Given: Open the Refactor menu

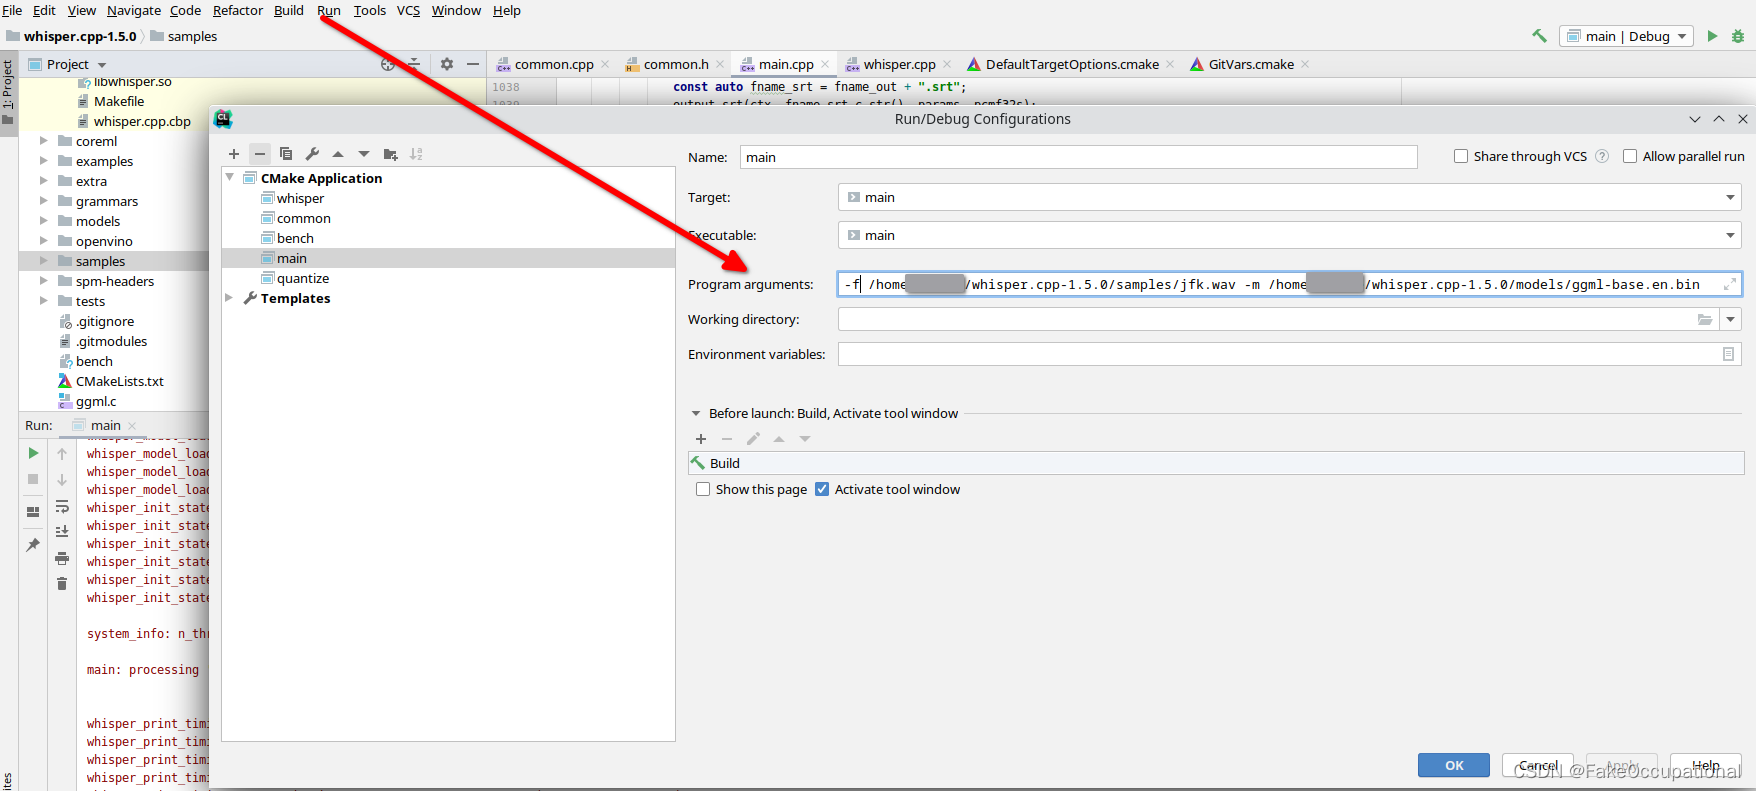Looking at the screenshot, I should tap(238, 10).
